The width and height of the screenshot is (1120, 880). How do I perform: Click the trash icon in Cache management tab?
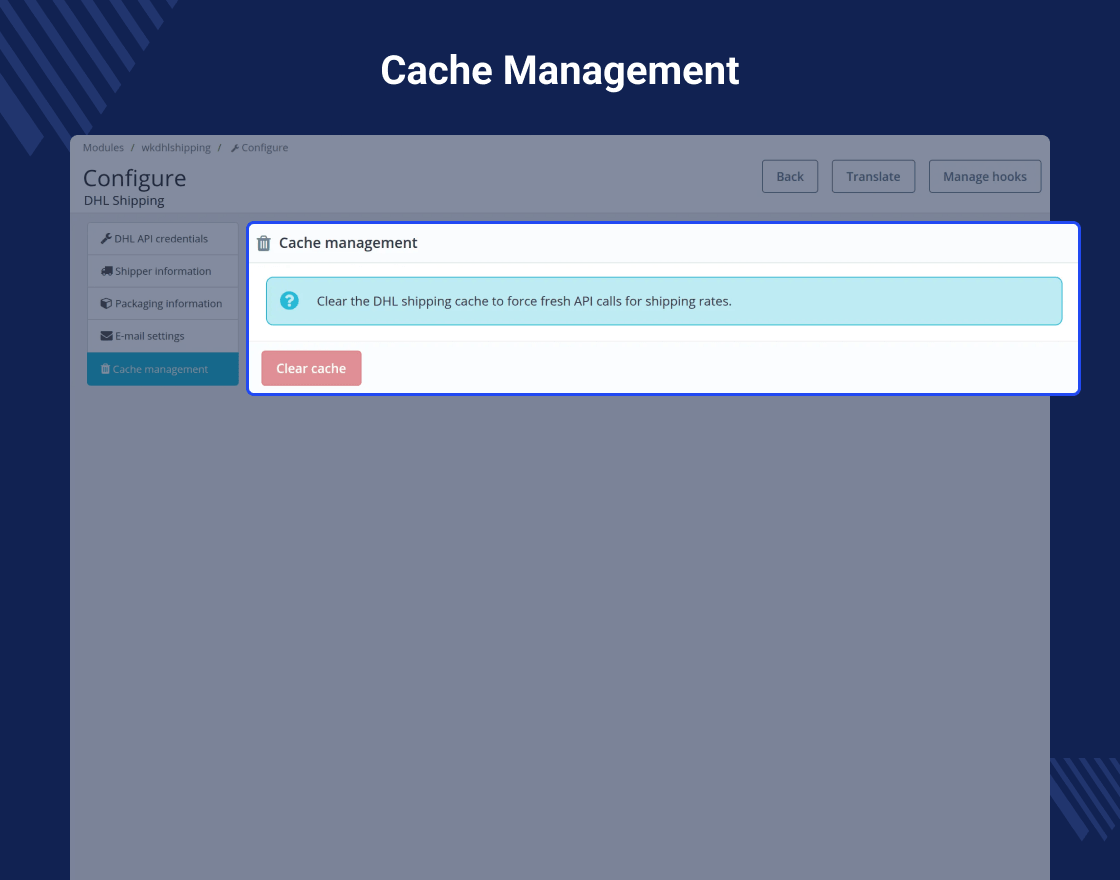coord(105,369)
